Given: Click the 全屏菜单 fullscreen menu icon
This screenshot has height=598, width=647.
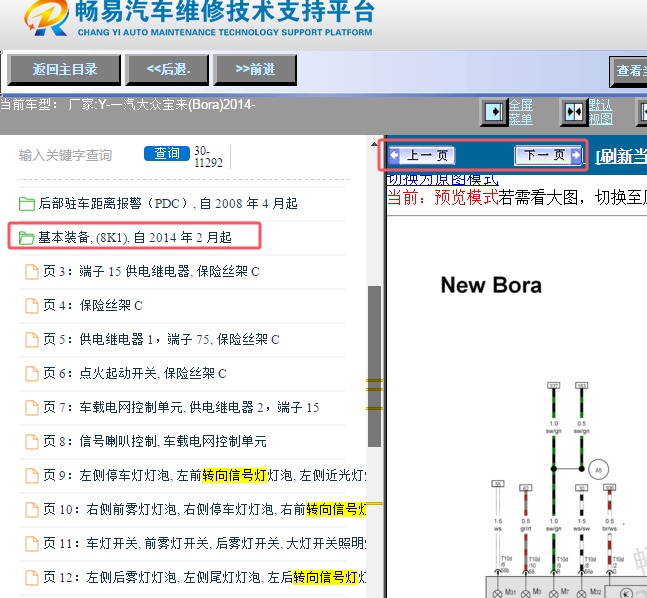Looking at the screenshot, I should point(494,112).
